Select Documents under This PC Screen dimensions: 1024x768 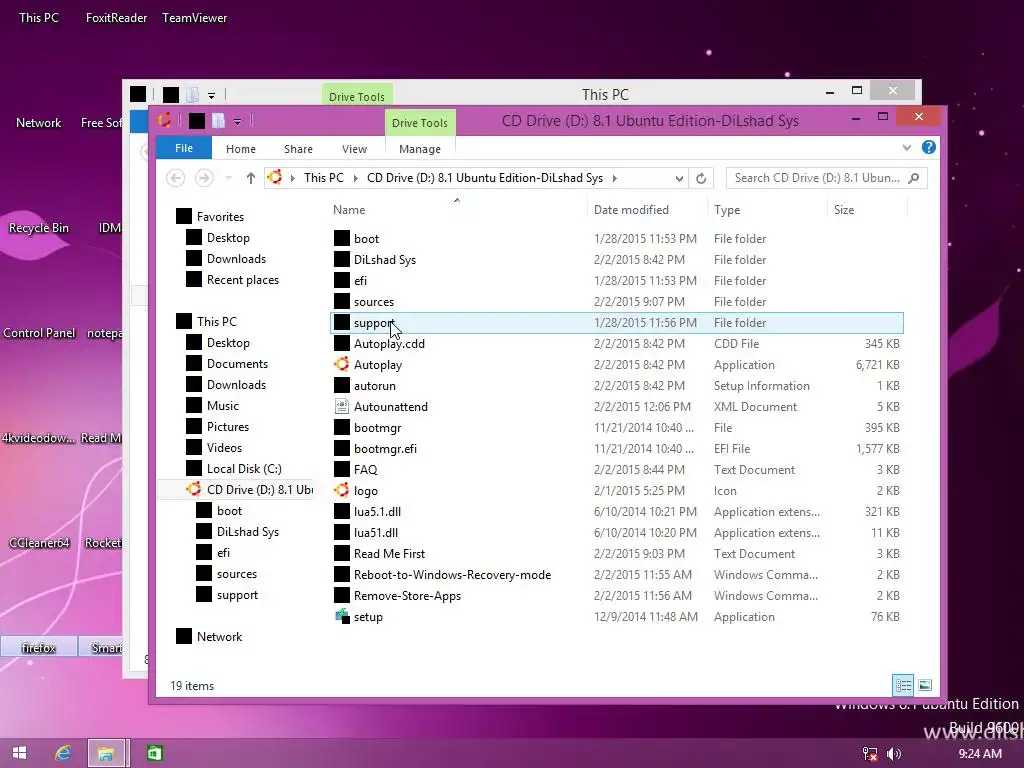tap(237, 364)
